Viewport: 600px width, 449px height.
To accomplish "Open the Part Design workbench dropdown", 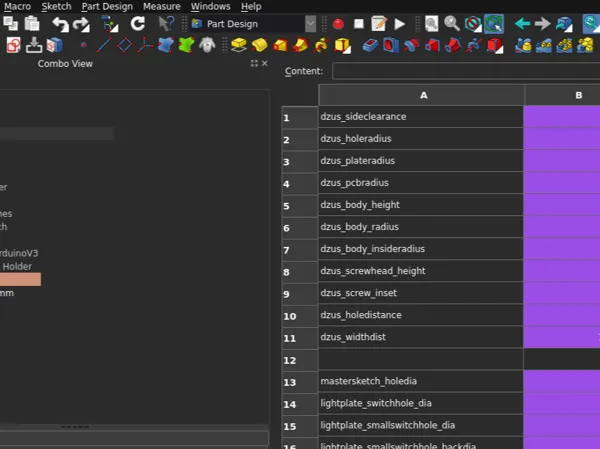I will pos(310,24).
